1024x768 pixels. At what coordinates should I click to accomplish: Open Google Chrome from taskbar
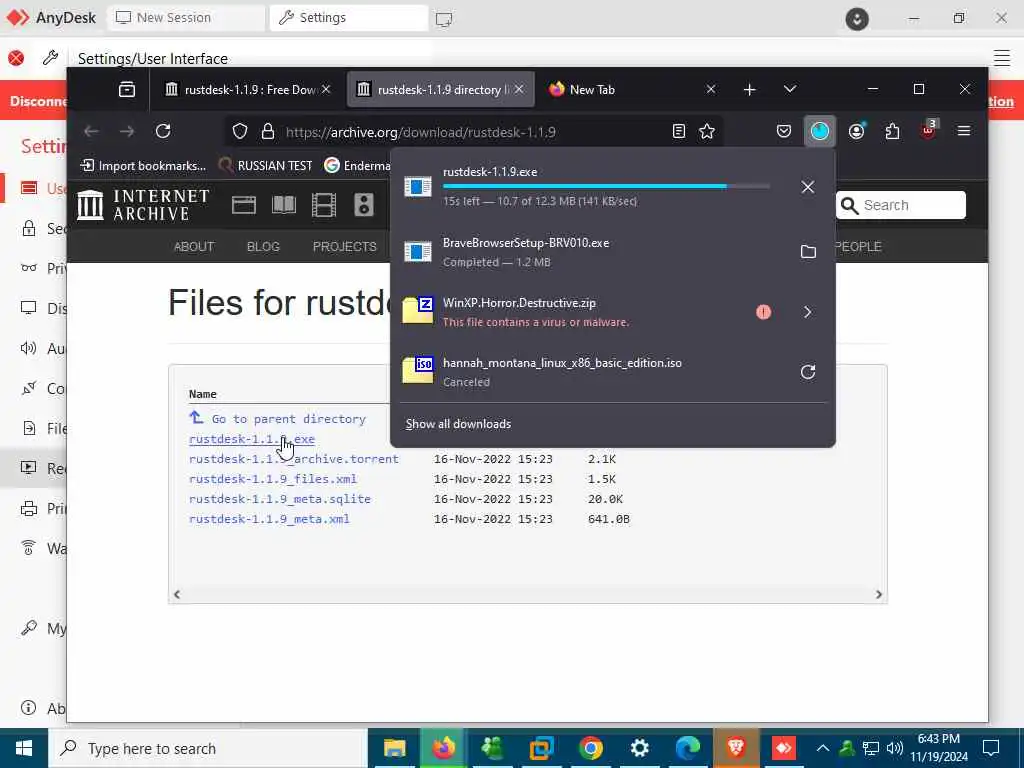(590, 748)
